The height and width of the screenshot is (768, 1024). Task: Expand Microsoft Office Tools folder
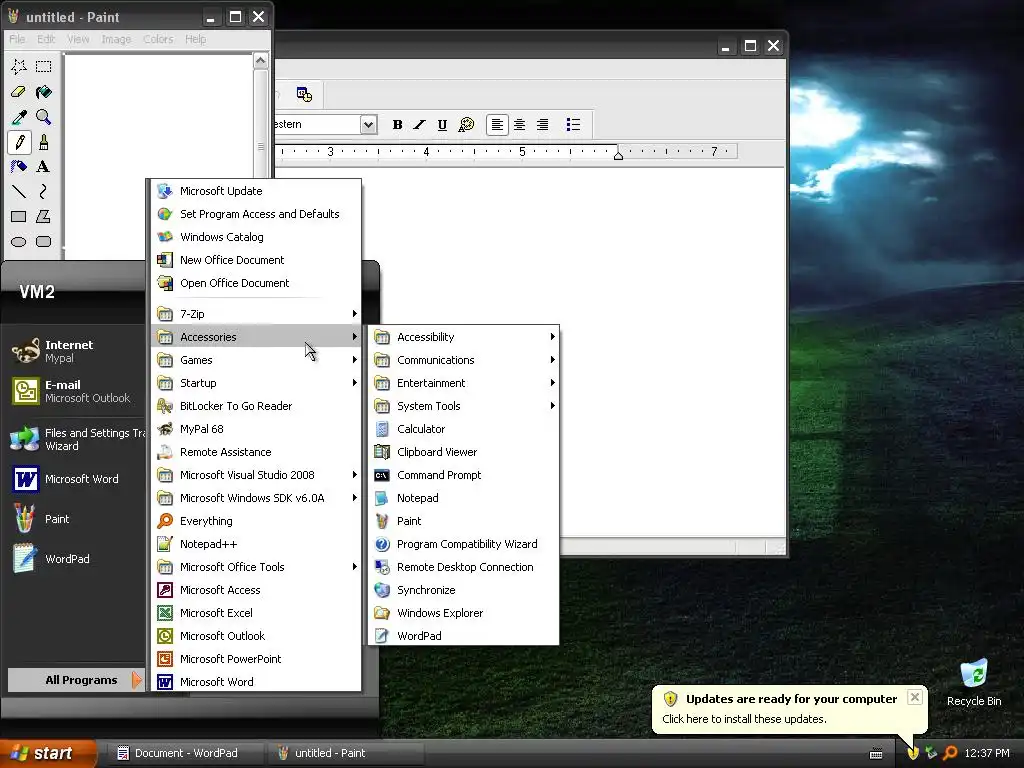256,567
